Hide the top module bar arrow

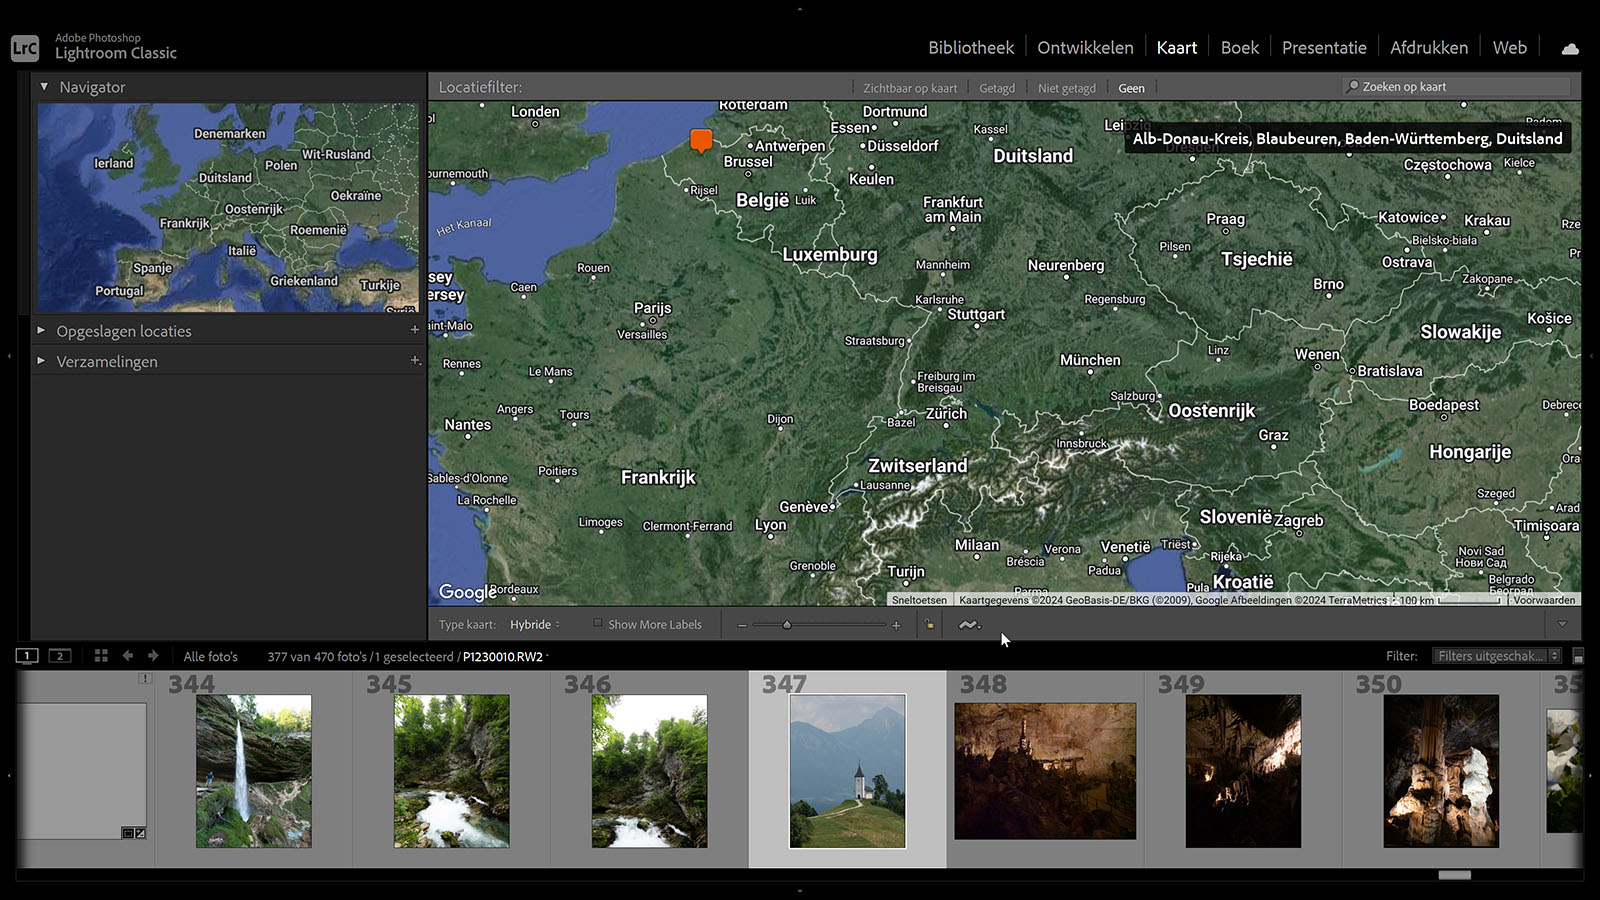click(800, 8)
